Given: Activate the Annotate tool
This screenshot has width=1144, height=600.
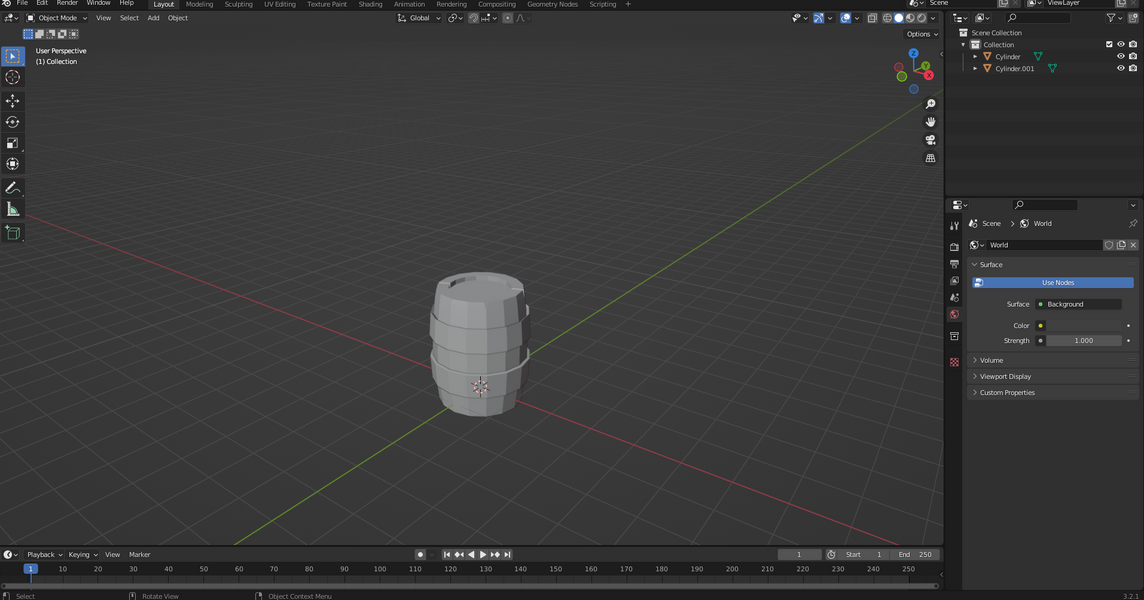Looking at the screenshot, I should (x=12, y=188).
